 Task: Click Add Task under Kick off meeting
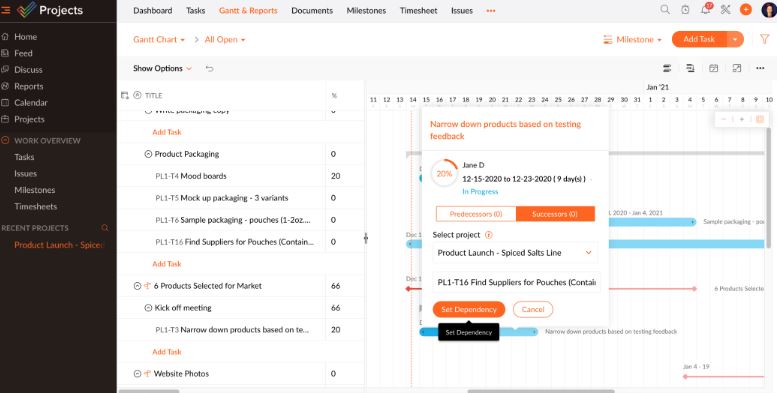[167, 352]
